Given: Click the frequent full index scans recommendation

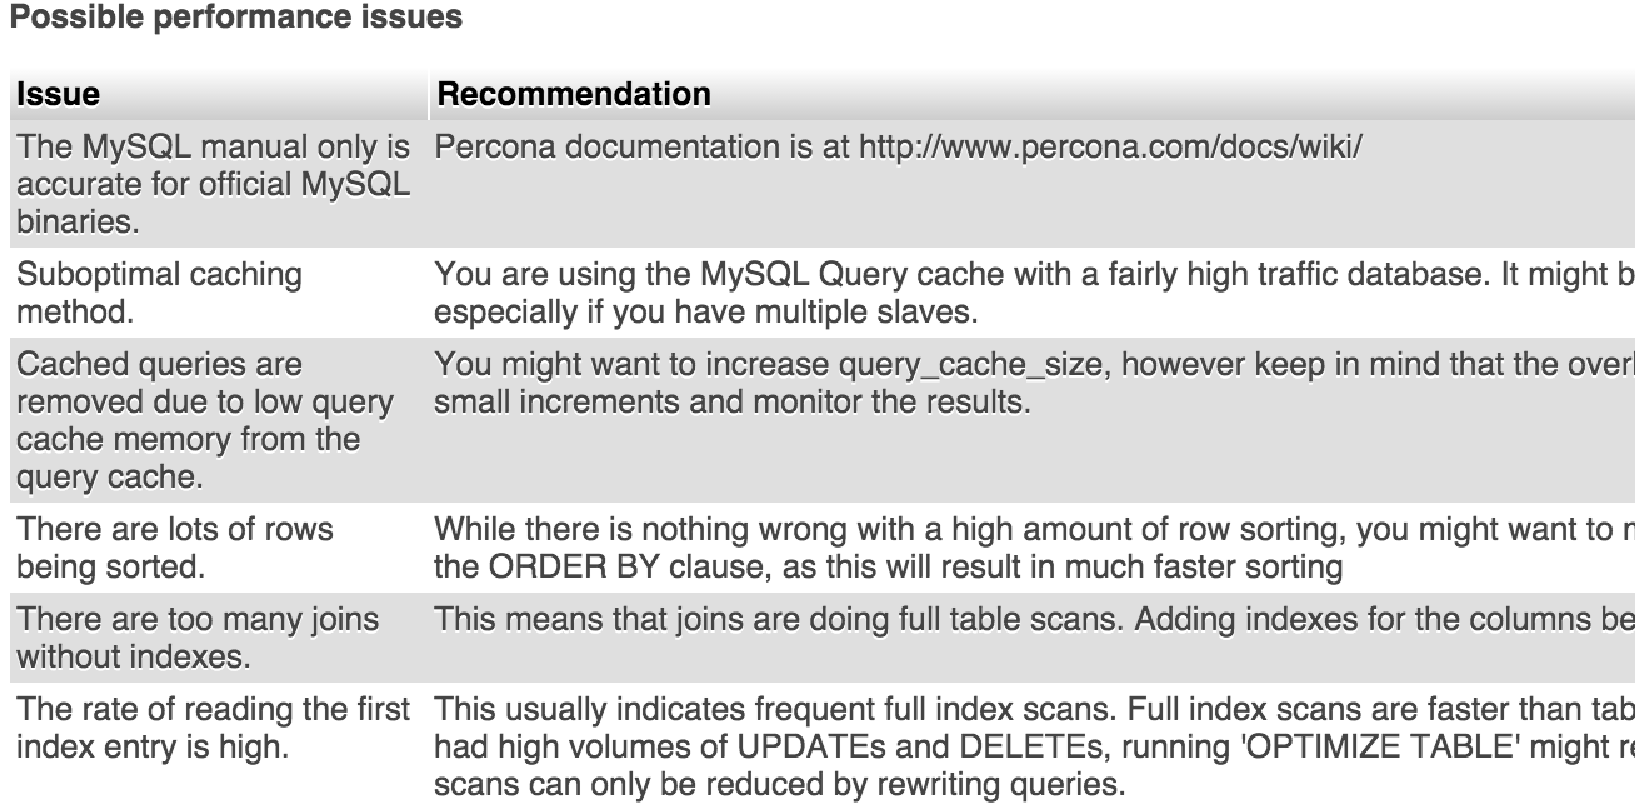Looking at the screenshot, I should (x=1034, y=710).
